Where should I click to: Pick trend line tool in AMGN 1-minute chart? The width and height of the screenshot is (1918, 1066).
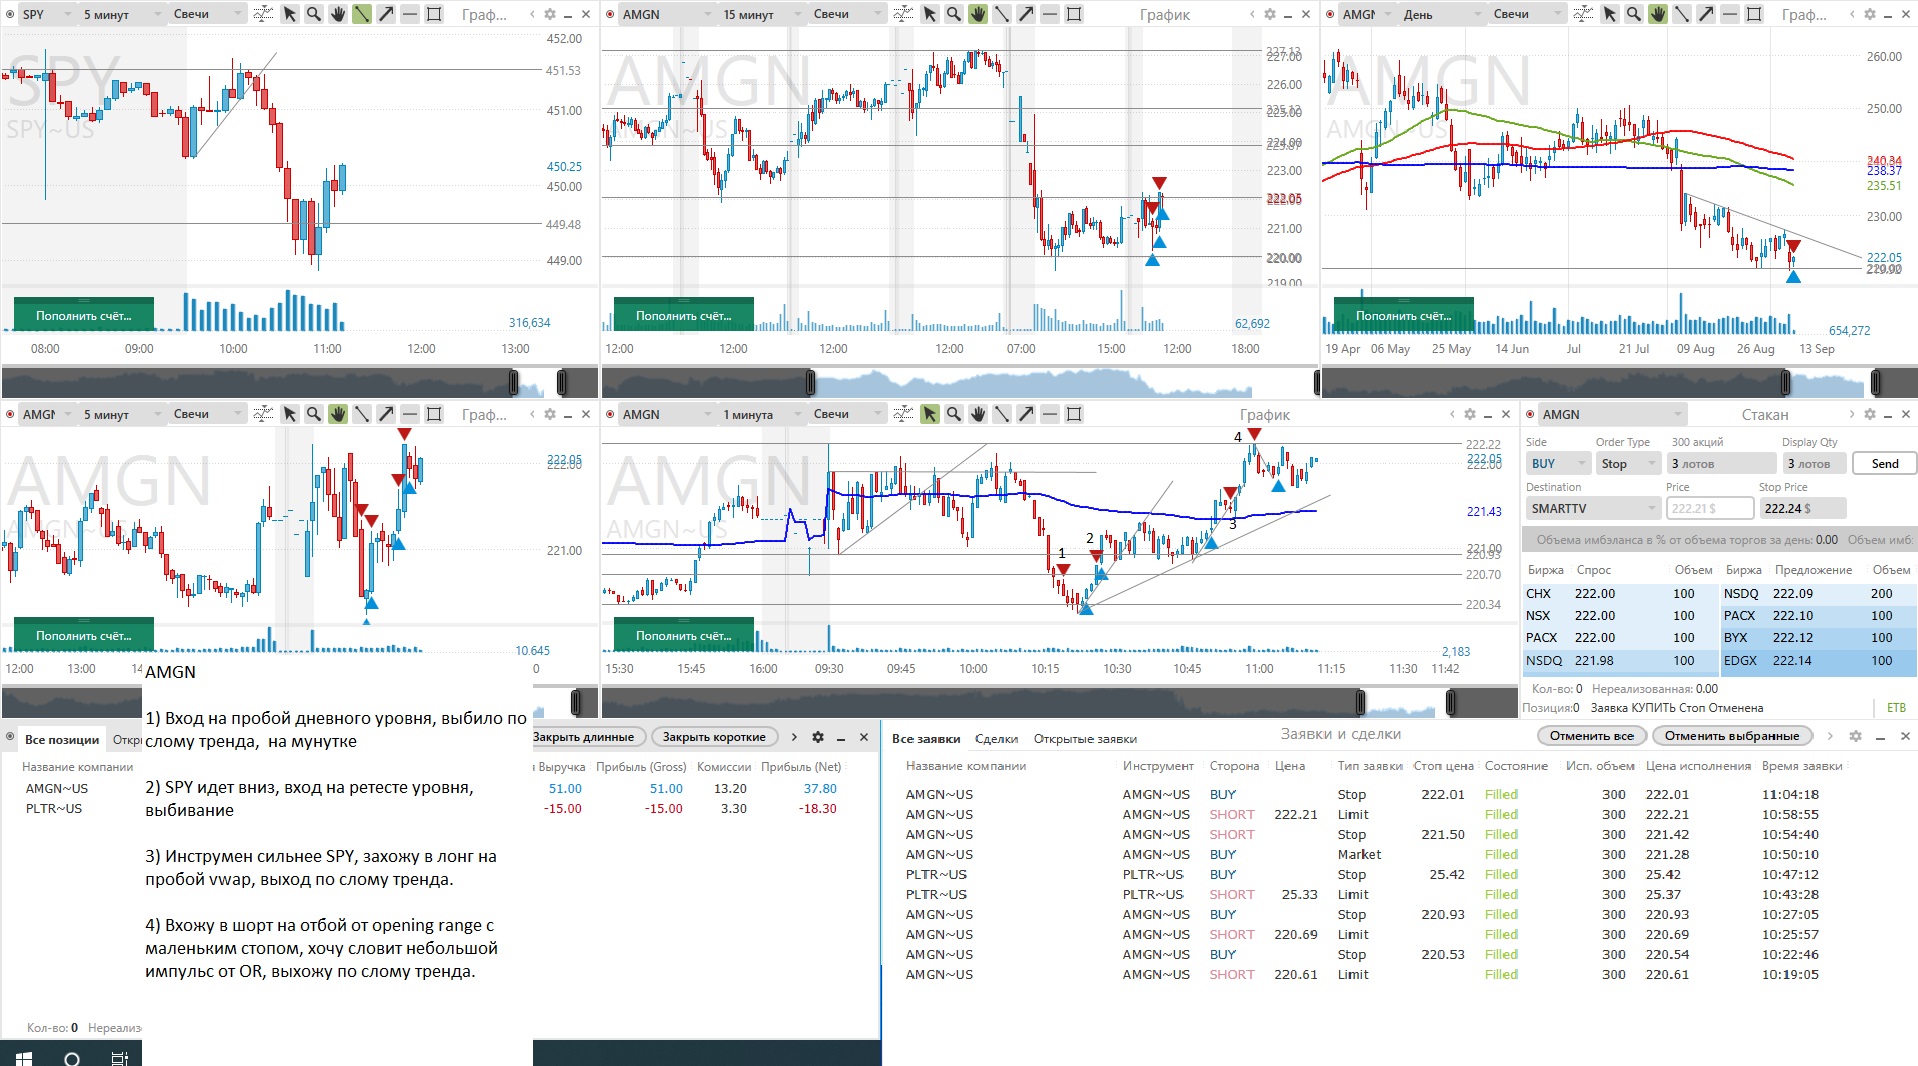(1001, 414)
